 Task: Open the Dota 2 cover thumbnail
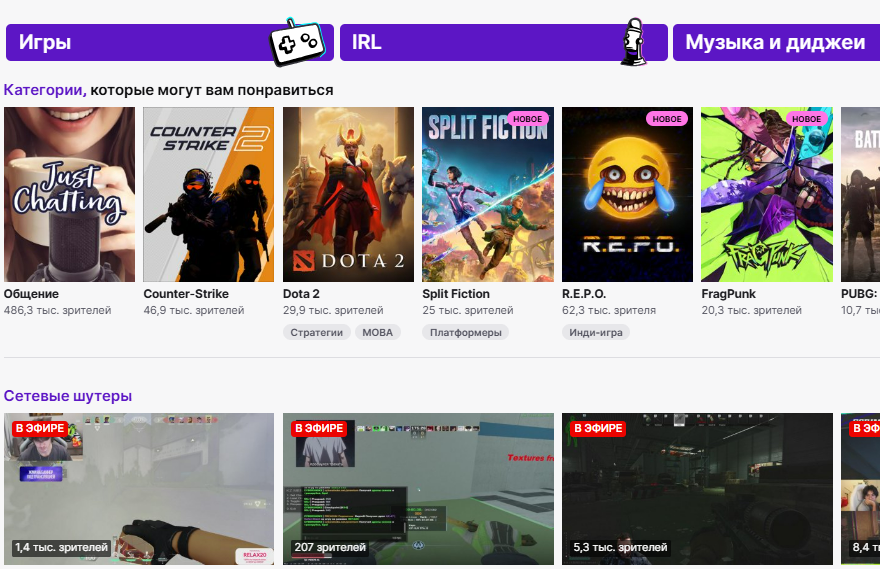coord(349,194)
